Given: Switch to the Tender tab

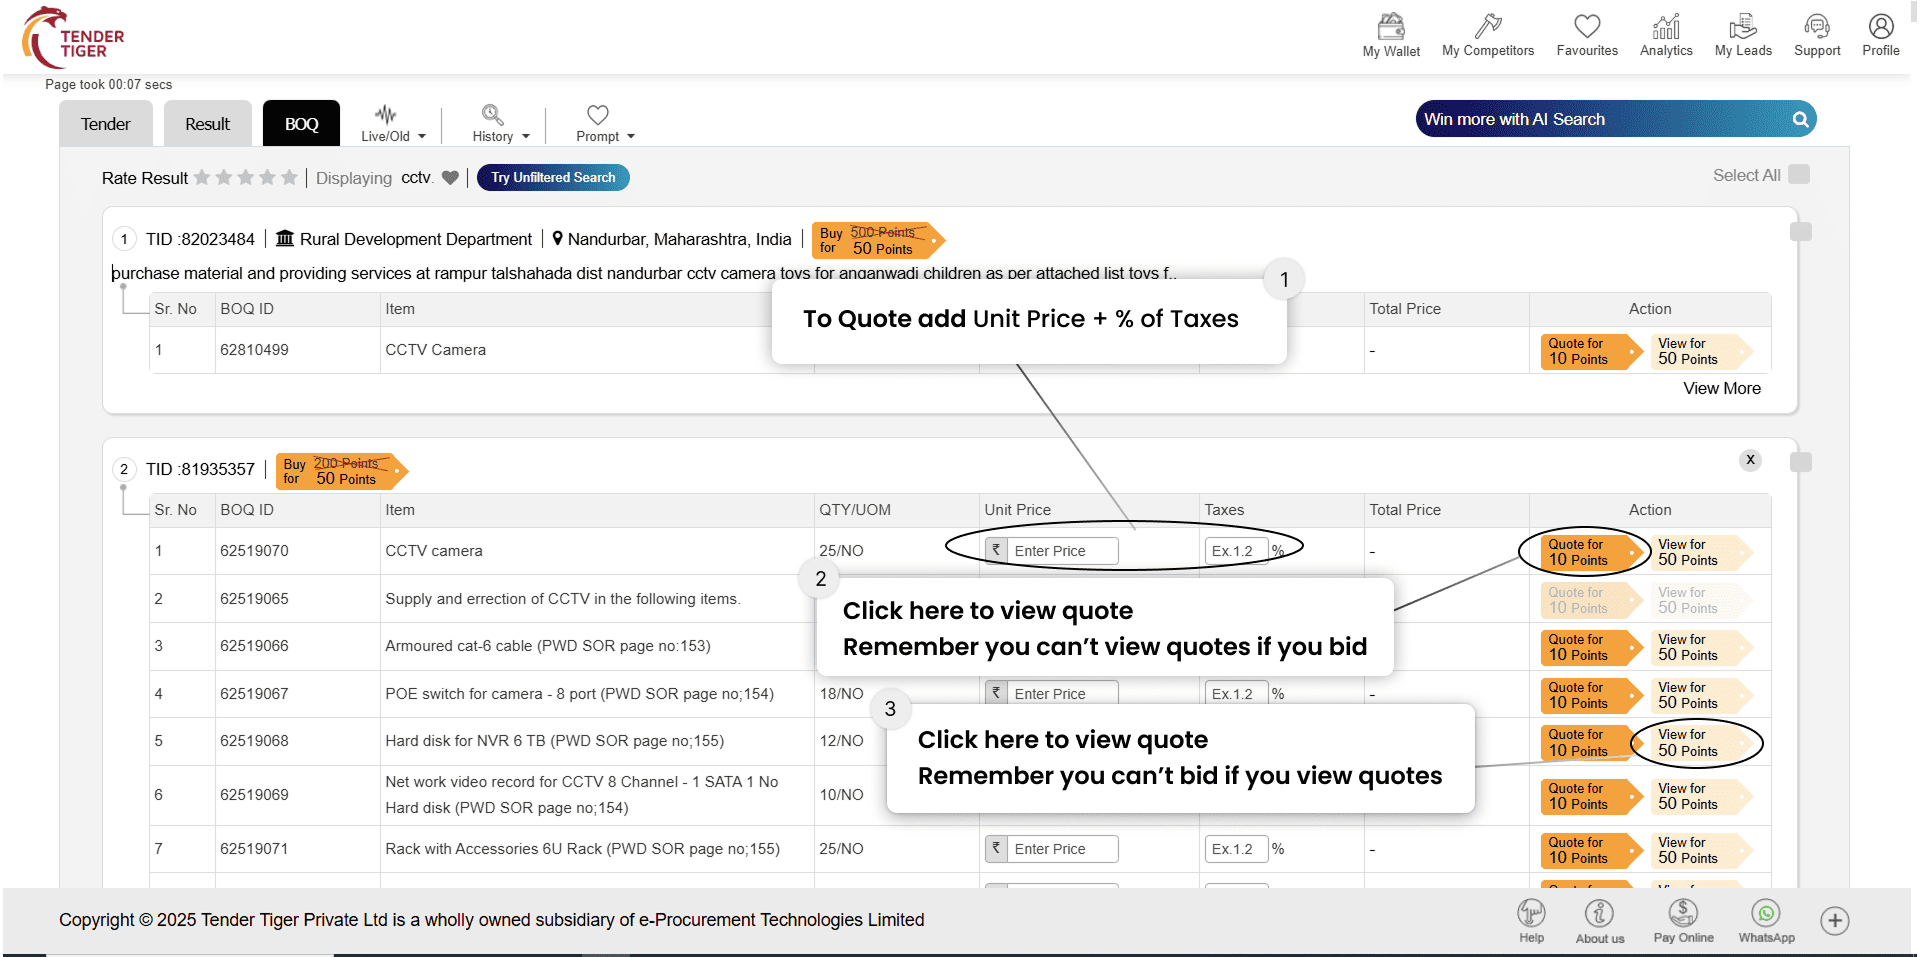Looking at the screenshot, I should click(105, 124).
